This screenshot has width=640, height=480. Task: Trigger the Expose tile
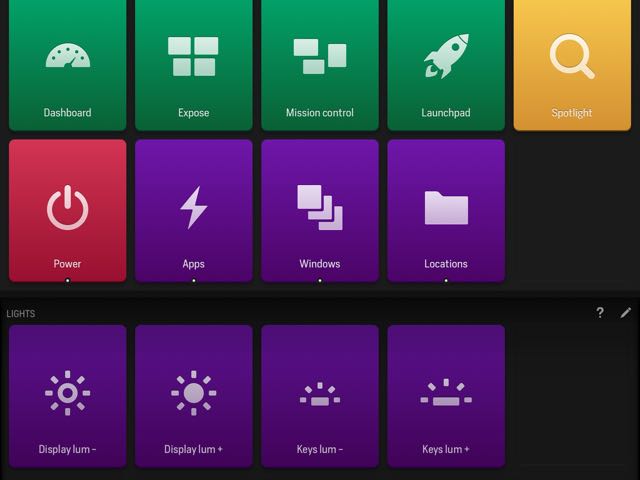(193, 65)
